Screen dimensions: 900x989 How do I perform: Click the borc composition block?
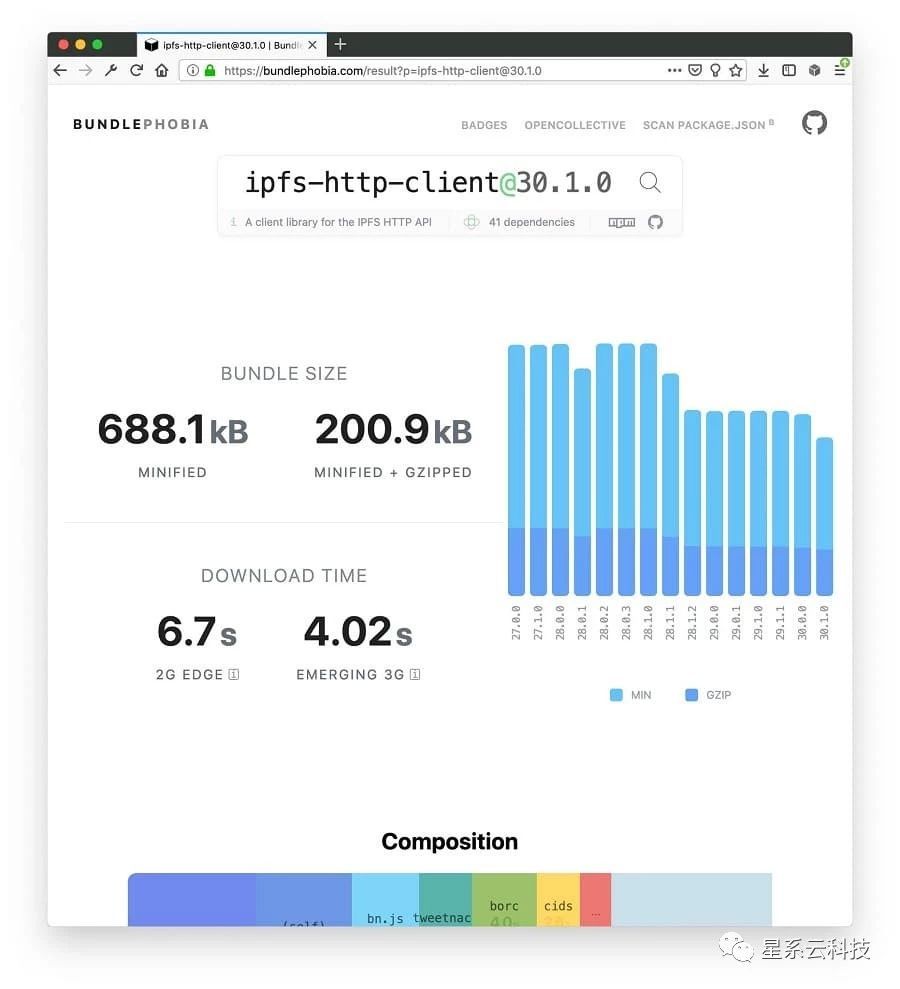pos(504,899)
